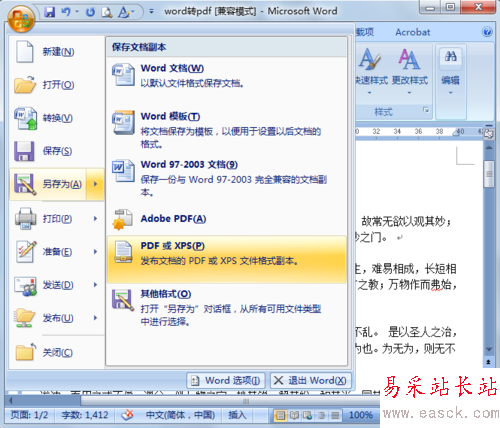Toggle the ruler view icon above scrollbar
The image size is (500, 428).
[x=489, y=134]
